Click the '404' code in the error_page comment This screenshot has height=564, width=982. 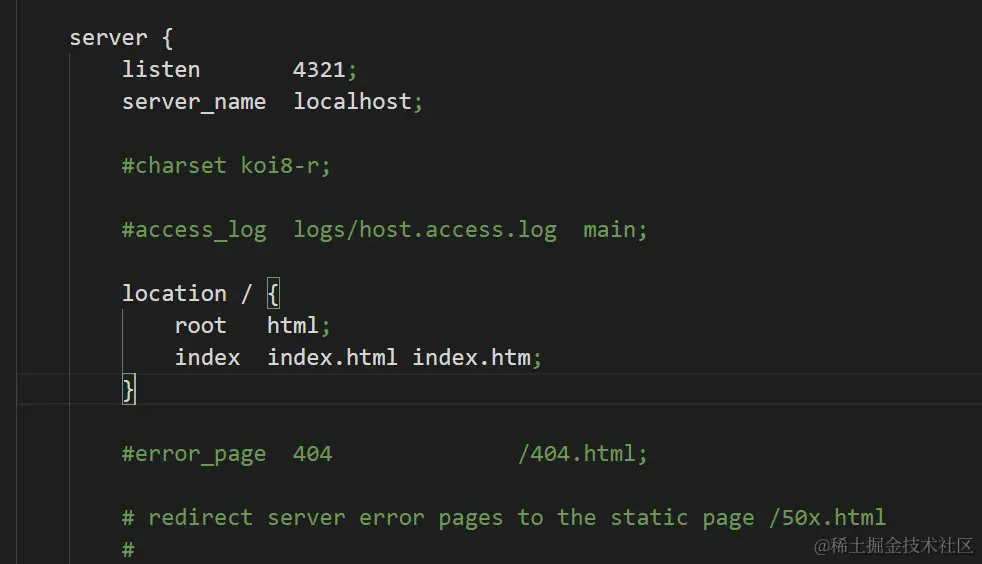pyautogui.click(x=313, y=454)
